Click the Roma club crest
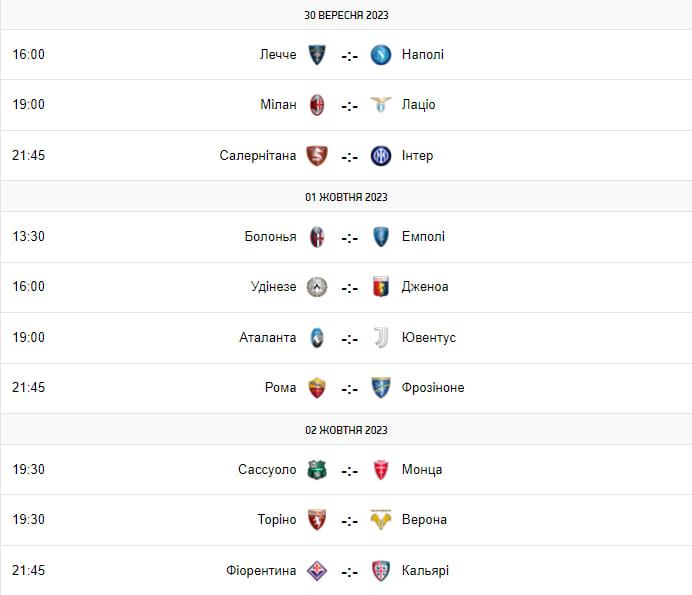This screenshot has width=692, height=595. coord(317,388)
